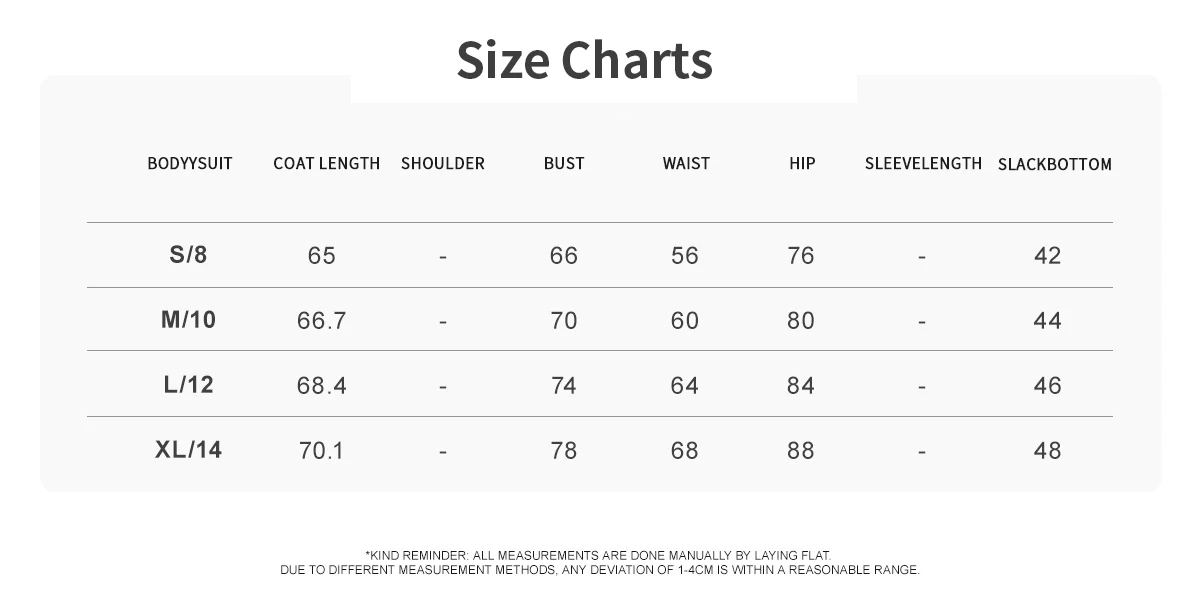Click coat length value 66.7
Viewport: 1200px width, 613px height.
(322, 321)
